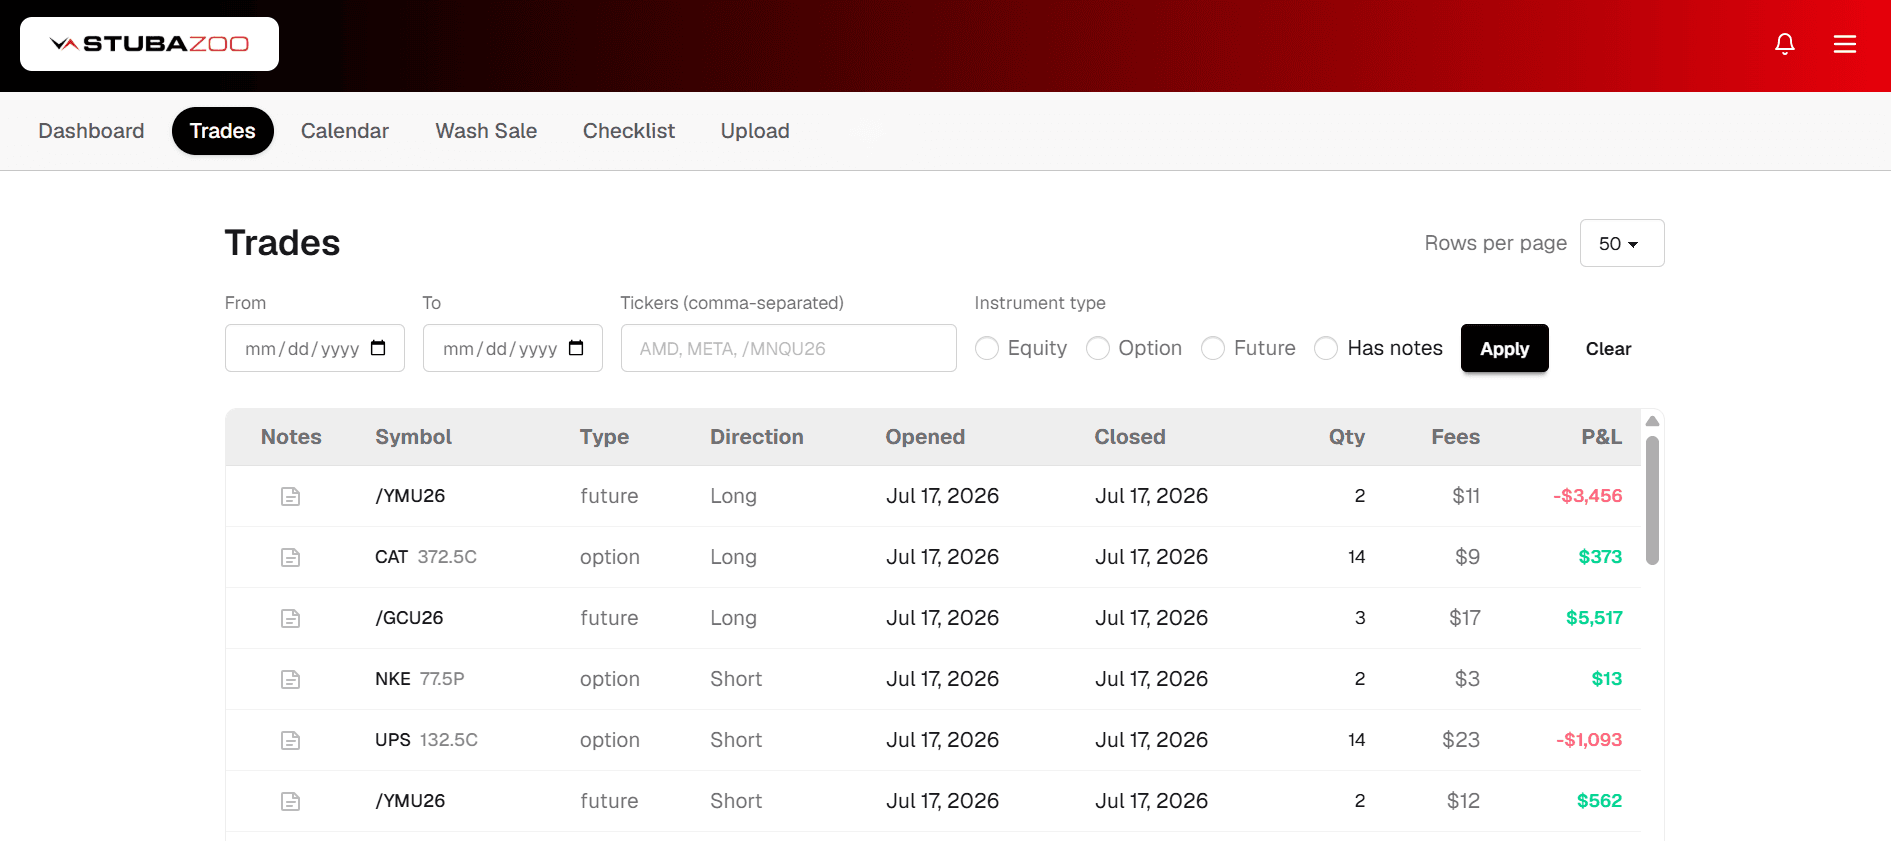The image size is (1891, 841).
Task: Click the To date field
Action: 513,348
